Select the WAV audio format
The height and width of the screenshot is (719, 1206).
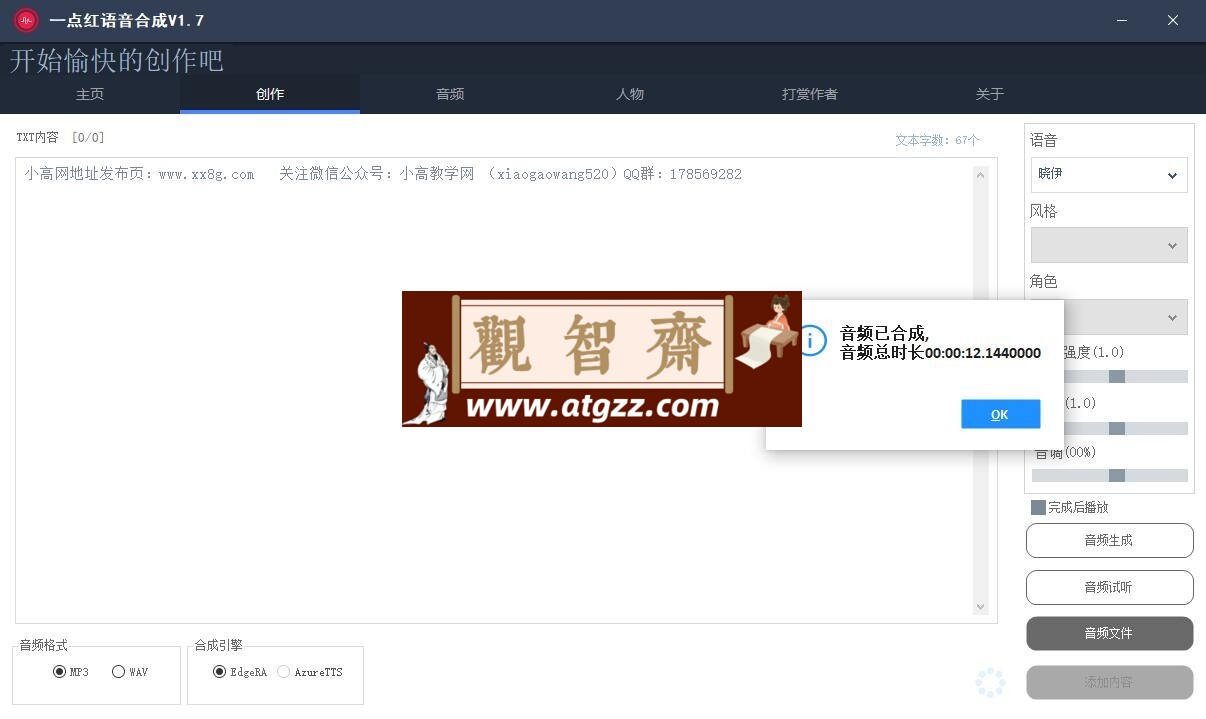pos(130,672)
